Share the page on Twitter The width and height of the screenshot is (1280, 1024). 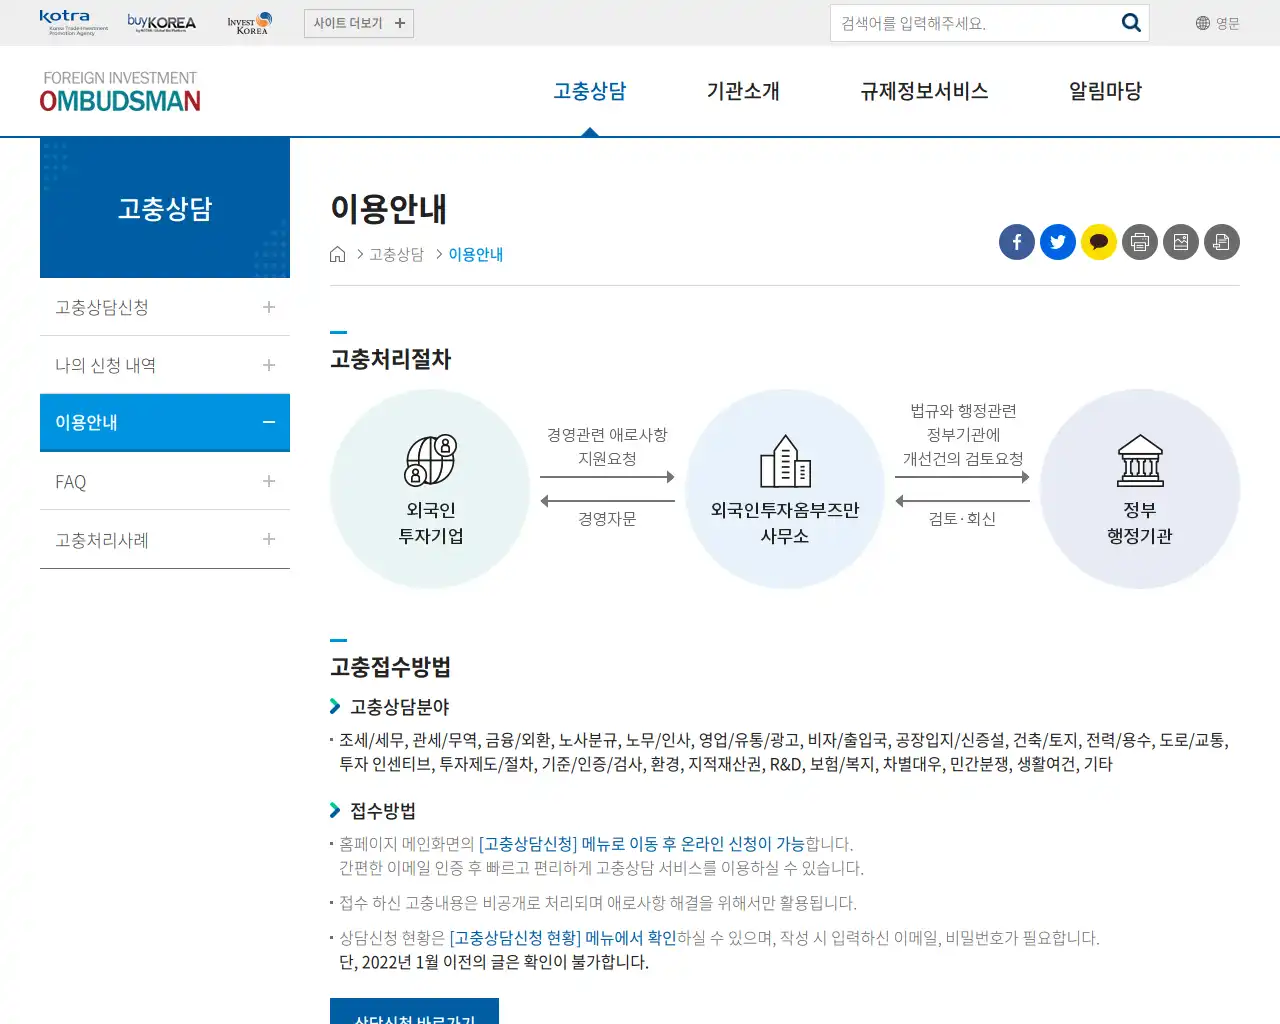click(x=1057, y=242)
